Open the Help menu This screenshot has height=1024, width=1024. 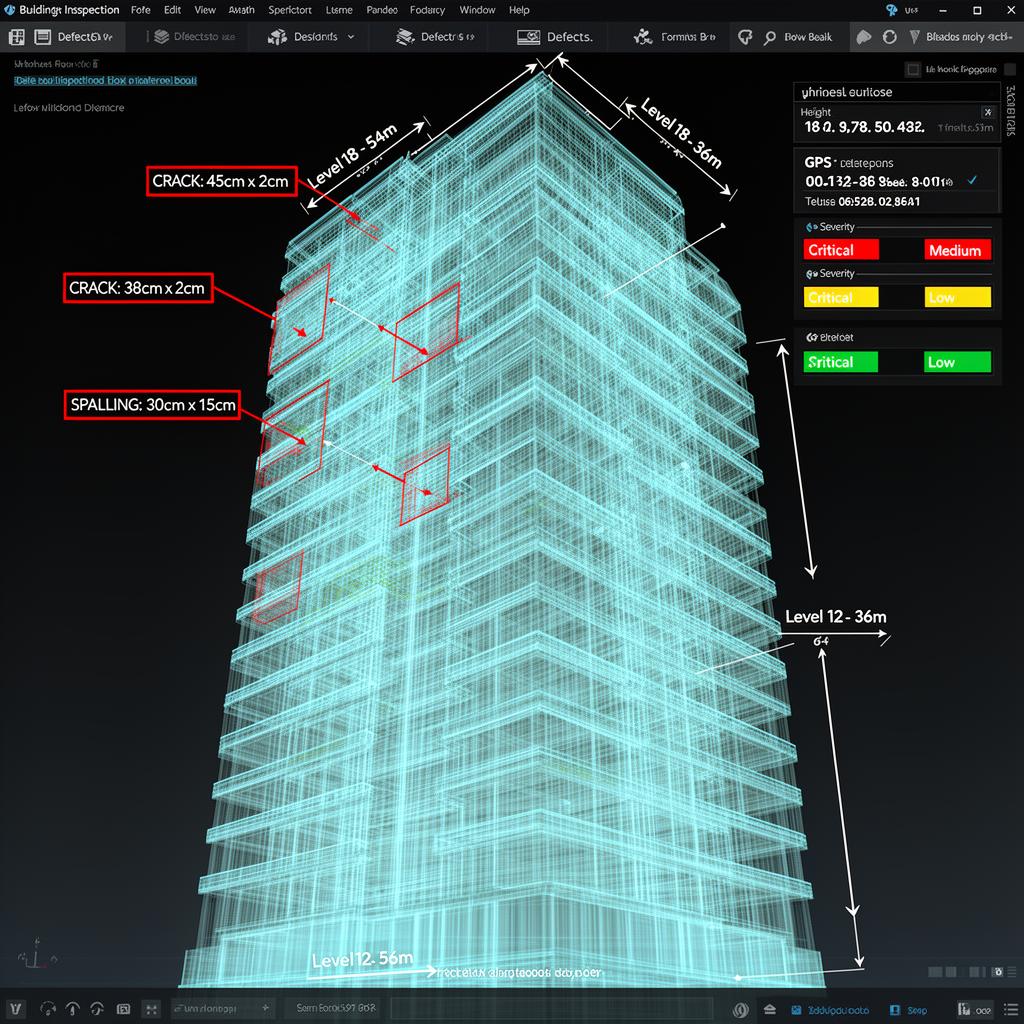(x=519, y=10)
